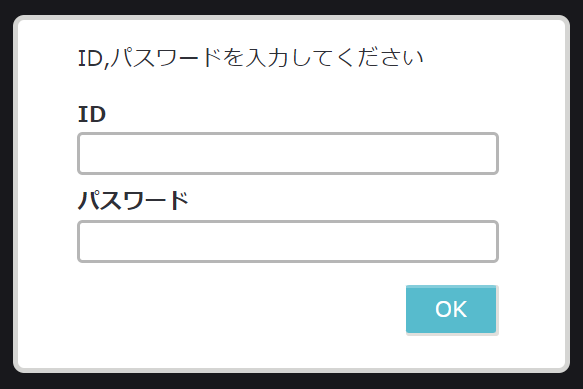Image resolution: width=583 pixels, height=389 pixels.
Task: Click the ID input field
Action: click(288, 153)
